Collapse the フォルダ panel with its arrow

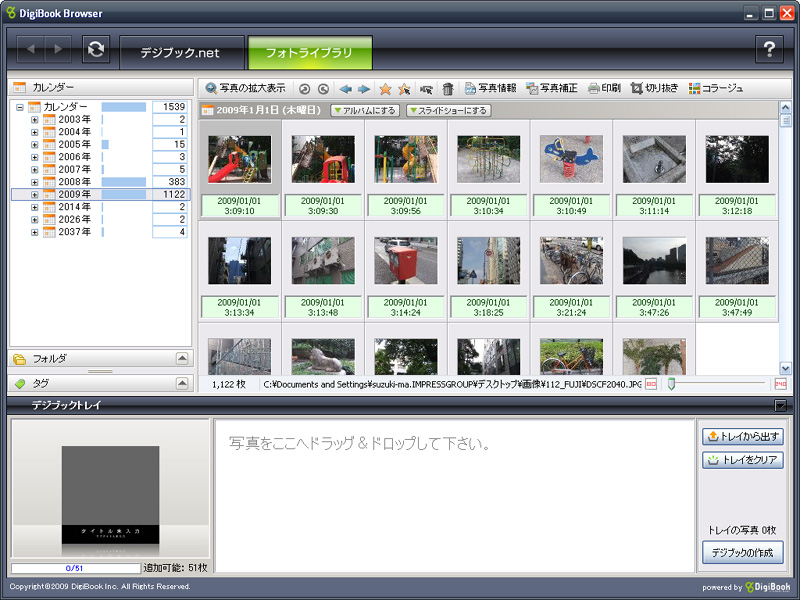182,358
